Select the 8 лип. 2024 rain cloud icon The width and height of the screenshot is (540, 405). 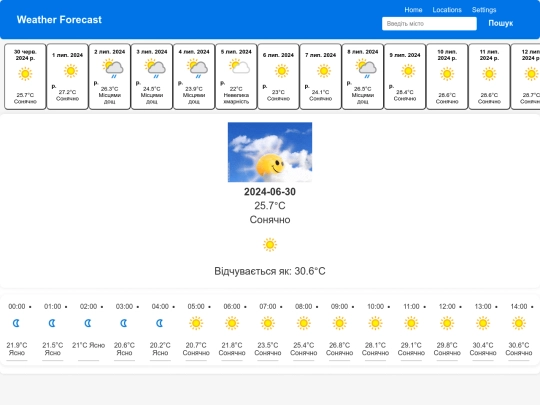pyautogui.click(x=365, y=68)
